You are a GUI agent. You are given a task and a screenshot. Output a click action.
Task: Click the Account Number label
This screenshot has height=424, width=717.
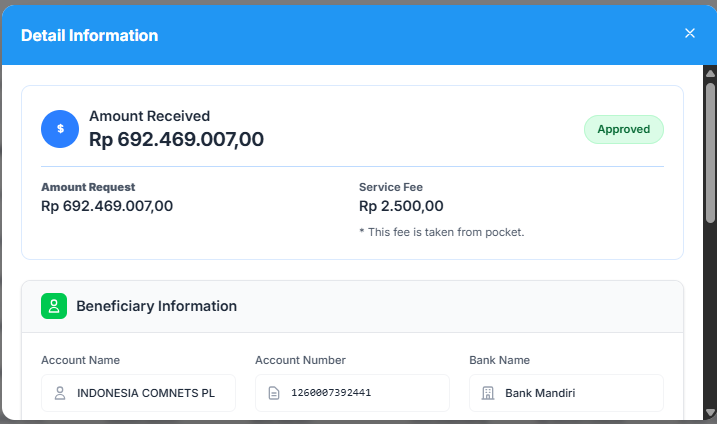click(x=300, y=360)
